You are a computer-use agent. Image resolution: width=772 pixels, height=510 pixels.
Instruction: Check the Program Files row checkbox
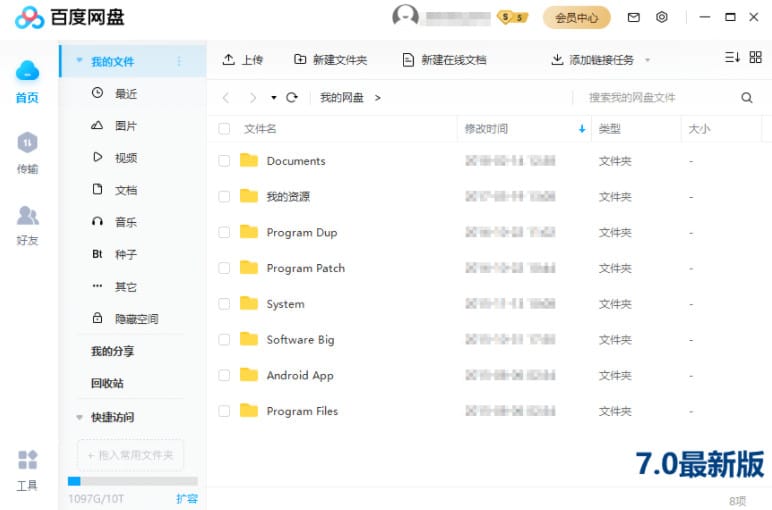tap(224, 411)
